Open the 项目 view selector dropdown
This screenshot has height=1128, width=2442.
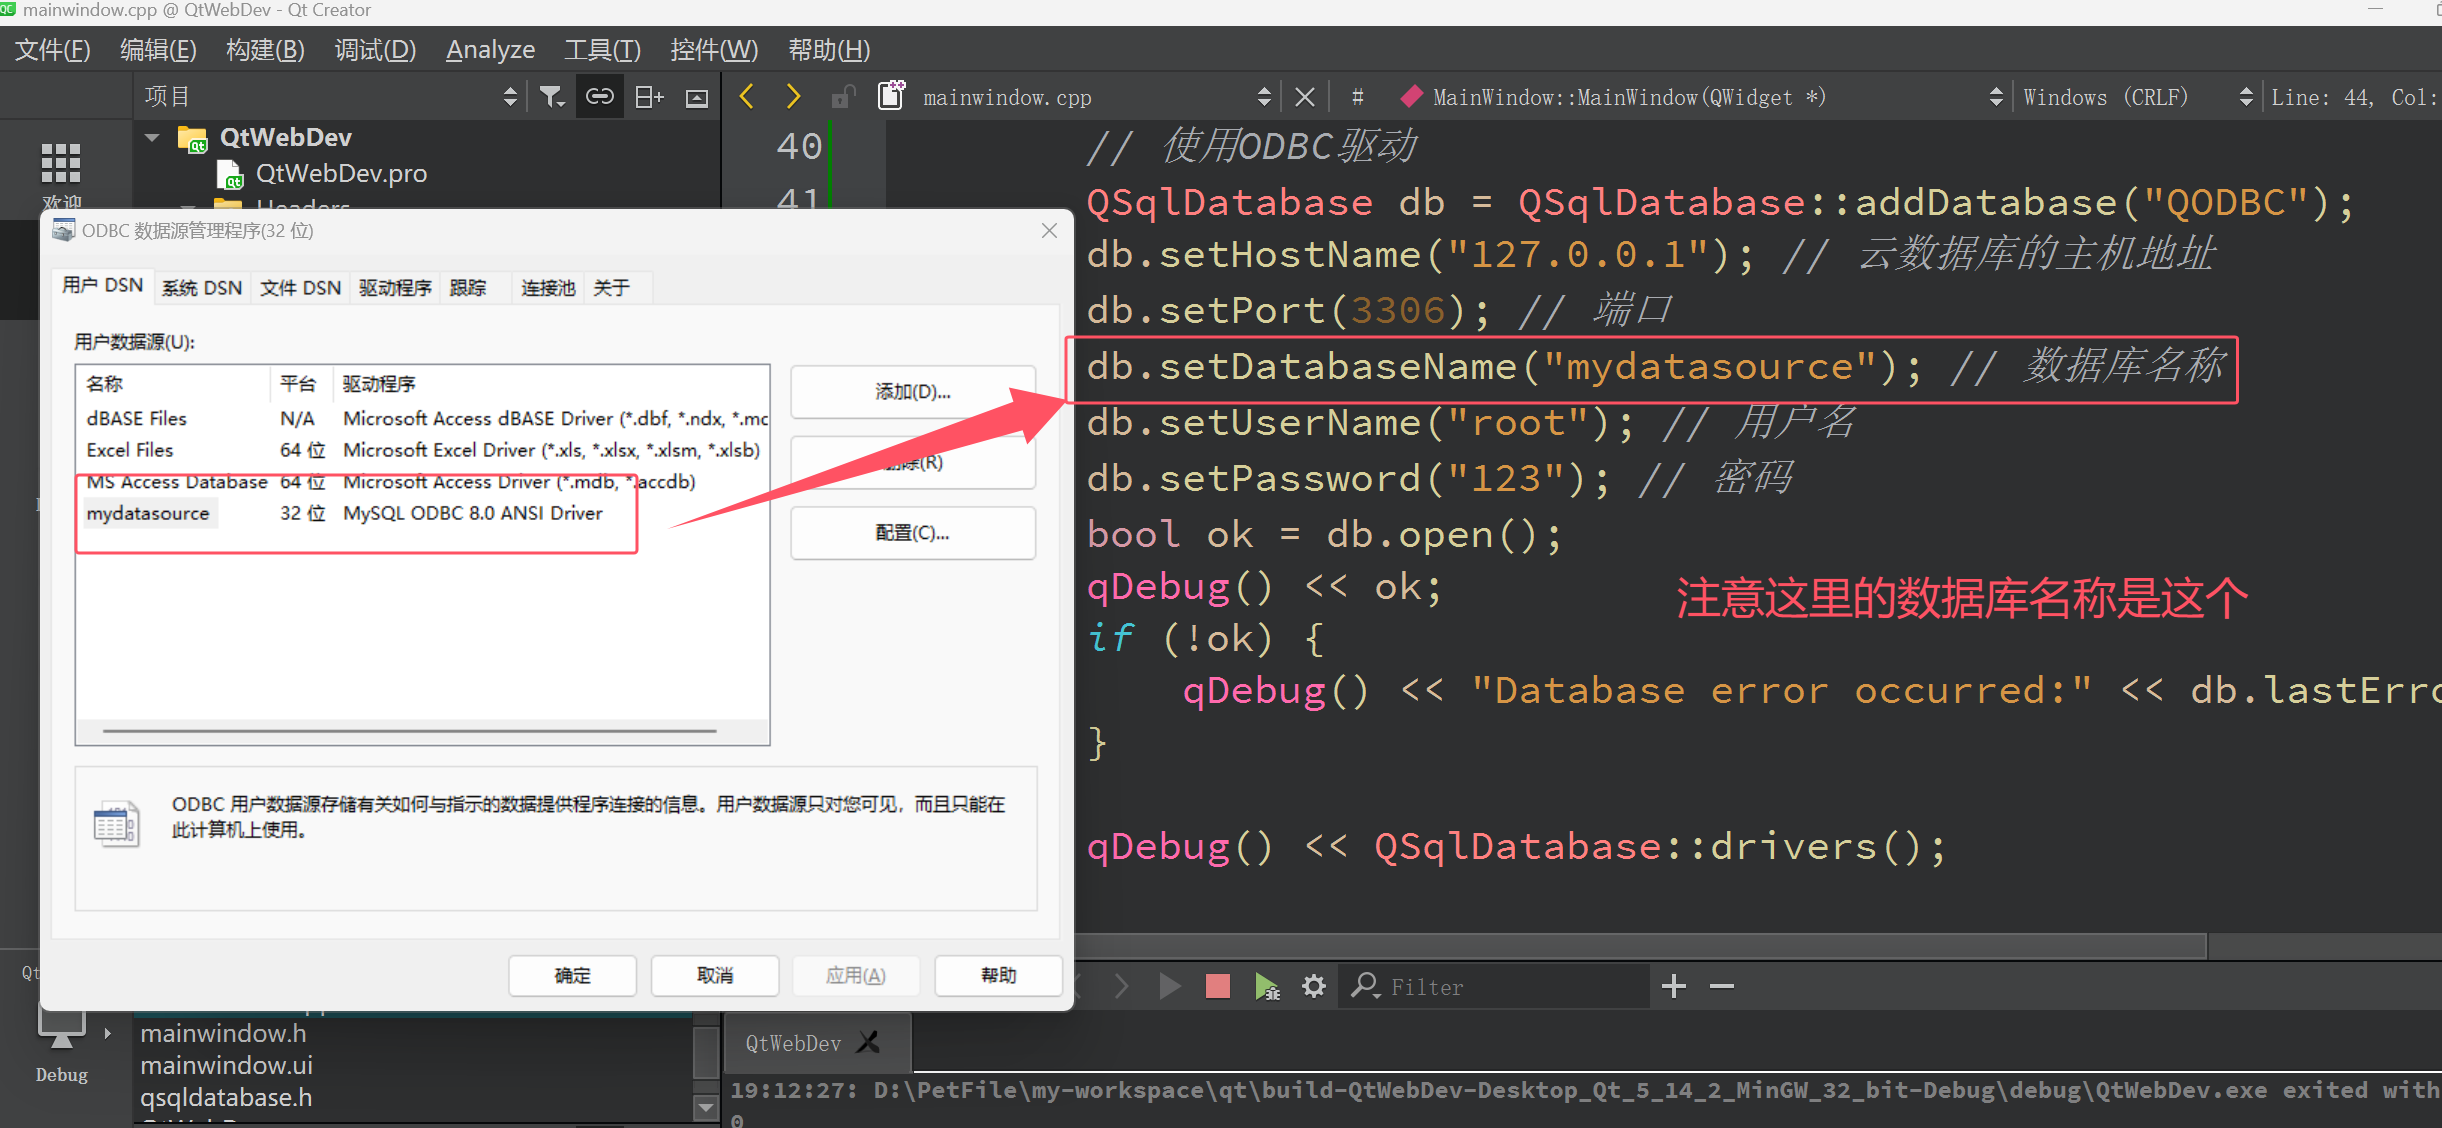coord(510,97)
